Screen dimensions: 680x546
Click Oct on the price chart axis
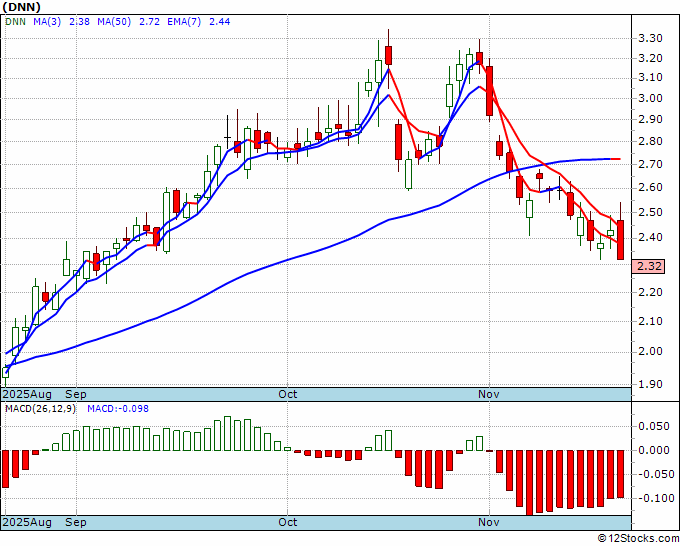point(288,394)
